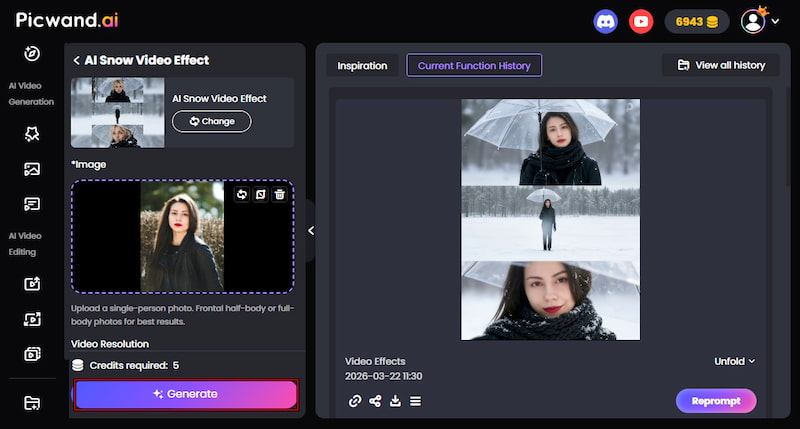Open the user profile avatar
The width and height of the screenshot is (800, 429).
point(753,21)
